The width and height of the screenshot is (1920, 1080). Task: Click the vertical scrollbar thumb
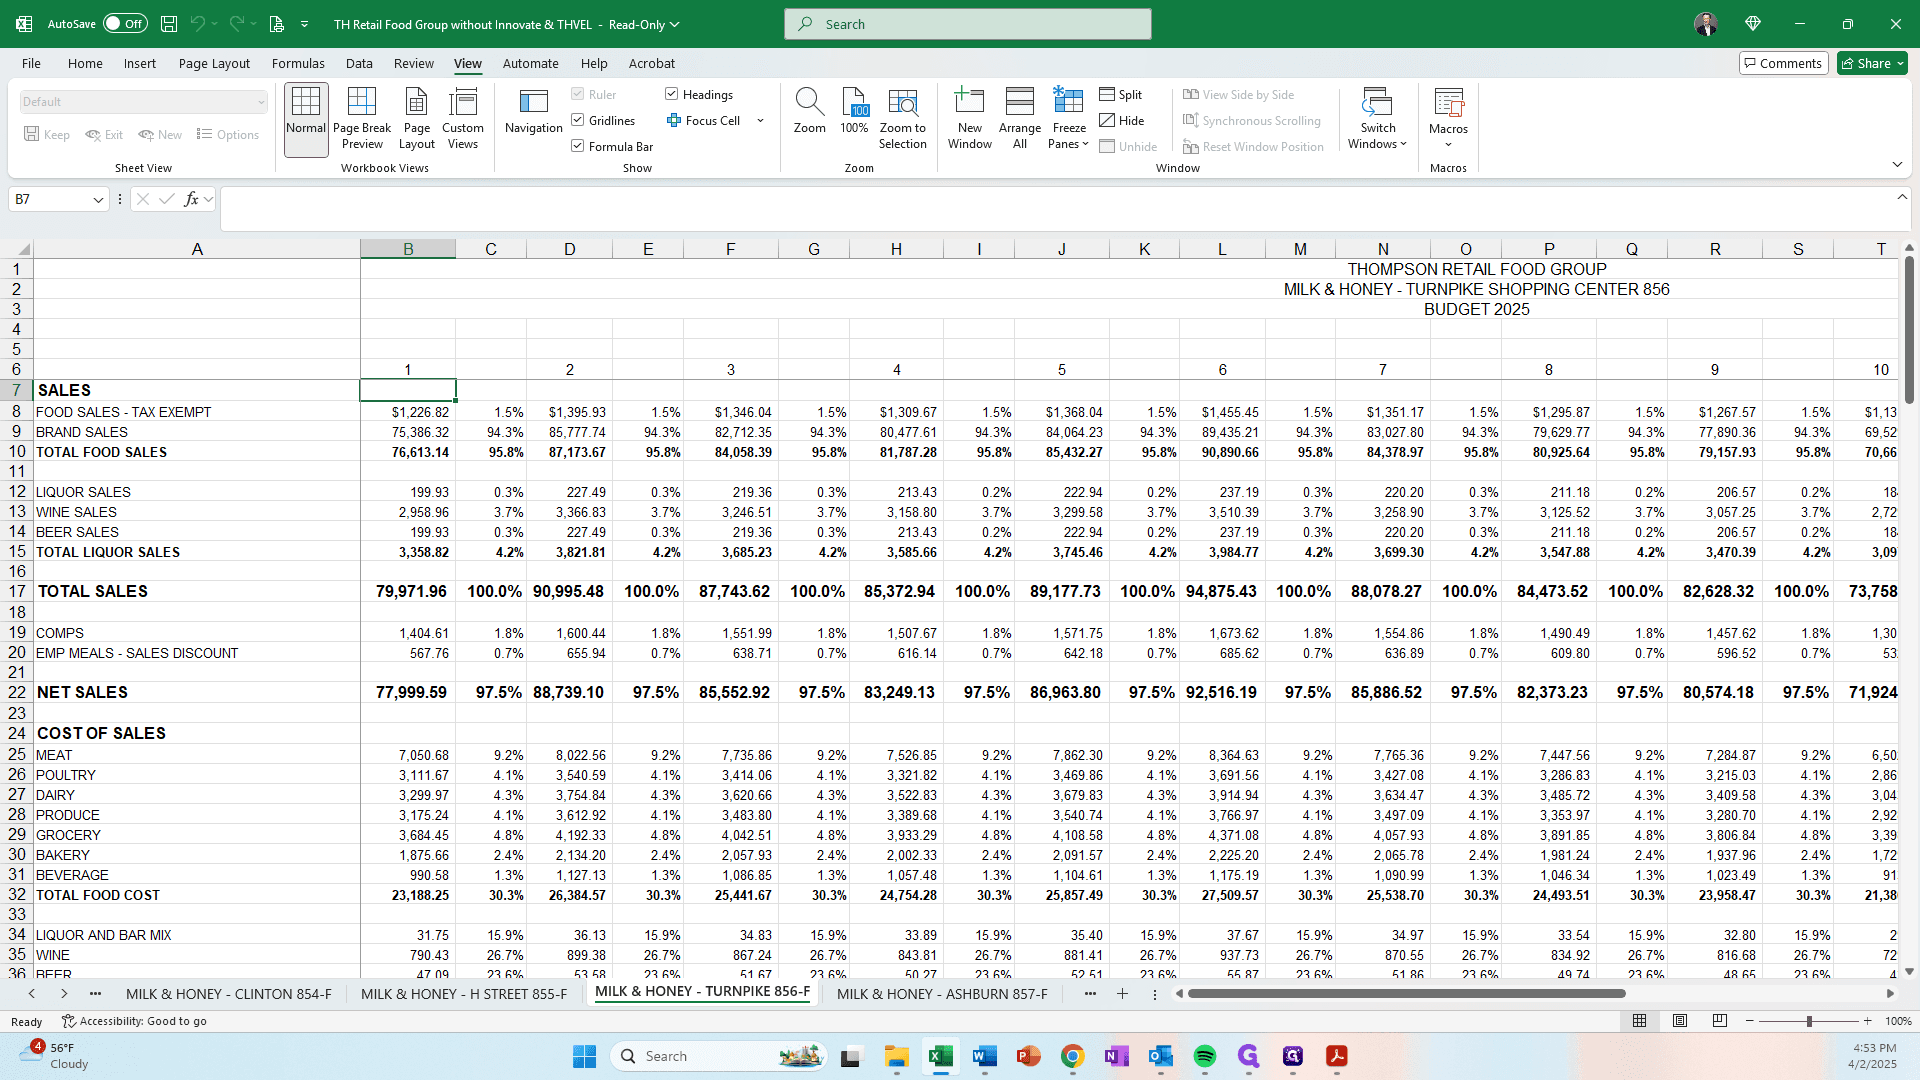click(x=1909, y=330)
